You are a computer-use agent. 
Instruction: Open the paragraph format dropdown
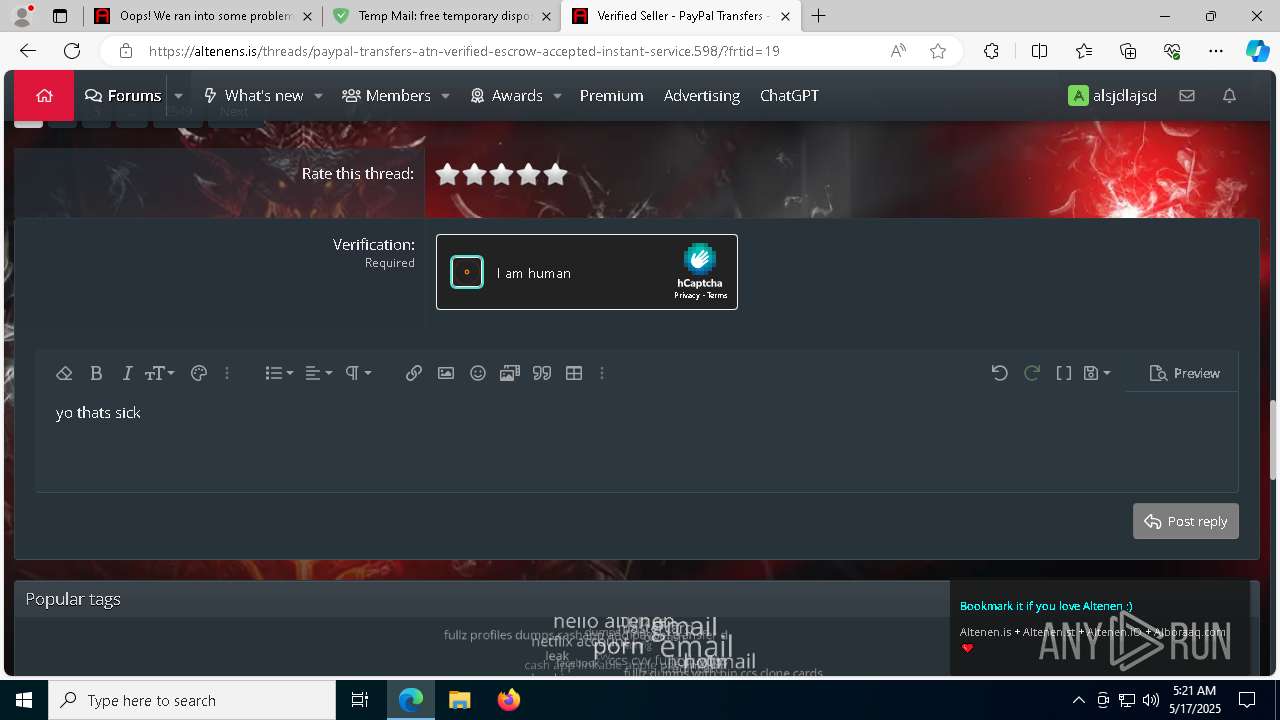(x=358, y=373)
